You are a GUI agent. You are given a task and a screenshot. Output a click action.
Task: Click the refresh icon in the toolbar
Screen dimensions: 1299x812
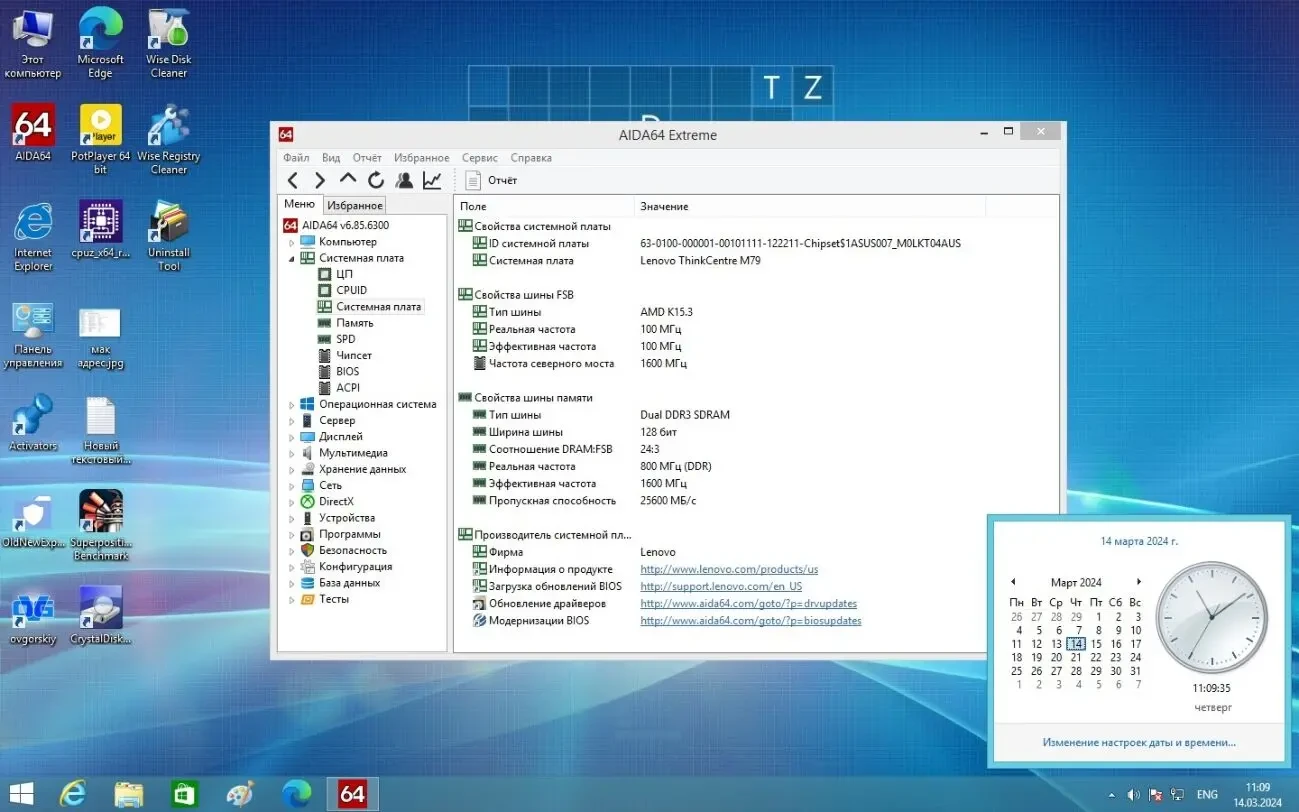pyautogui.click(x=375, y=180)
